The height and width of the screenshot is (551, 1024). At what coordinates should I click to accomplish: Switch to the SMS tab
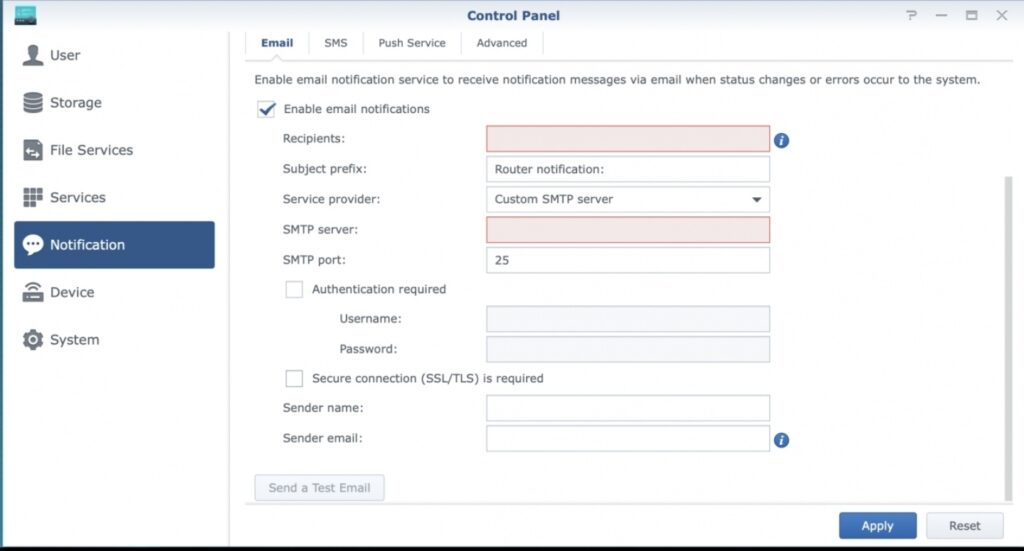click(336, 43)
